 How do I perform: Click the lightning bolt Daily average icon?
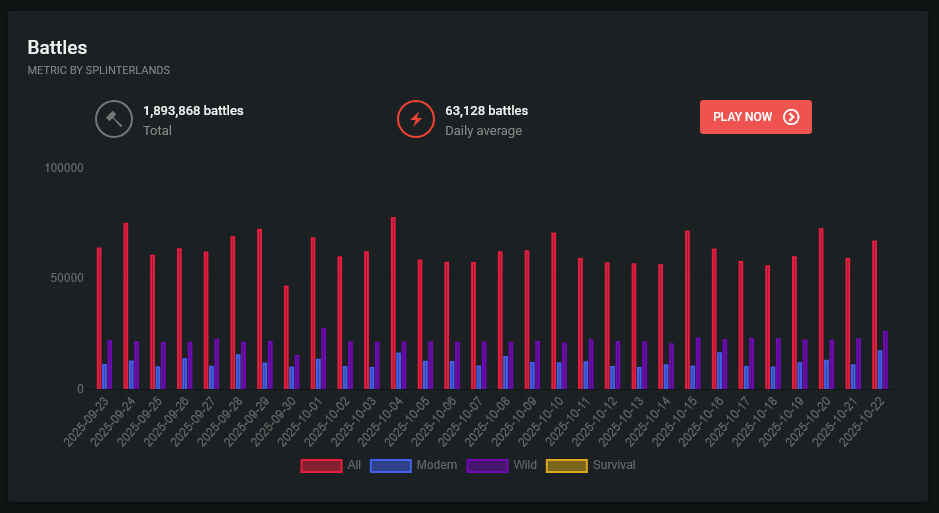pos(416,120)
